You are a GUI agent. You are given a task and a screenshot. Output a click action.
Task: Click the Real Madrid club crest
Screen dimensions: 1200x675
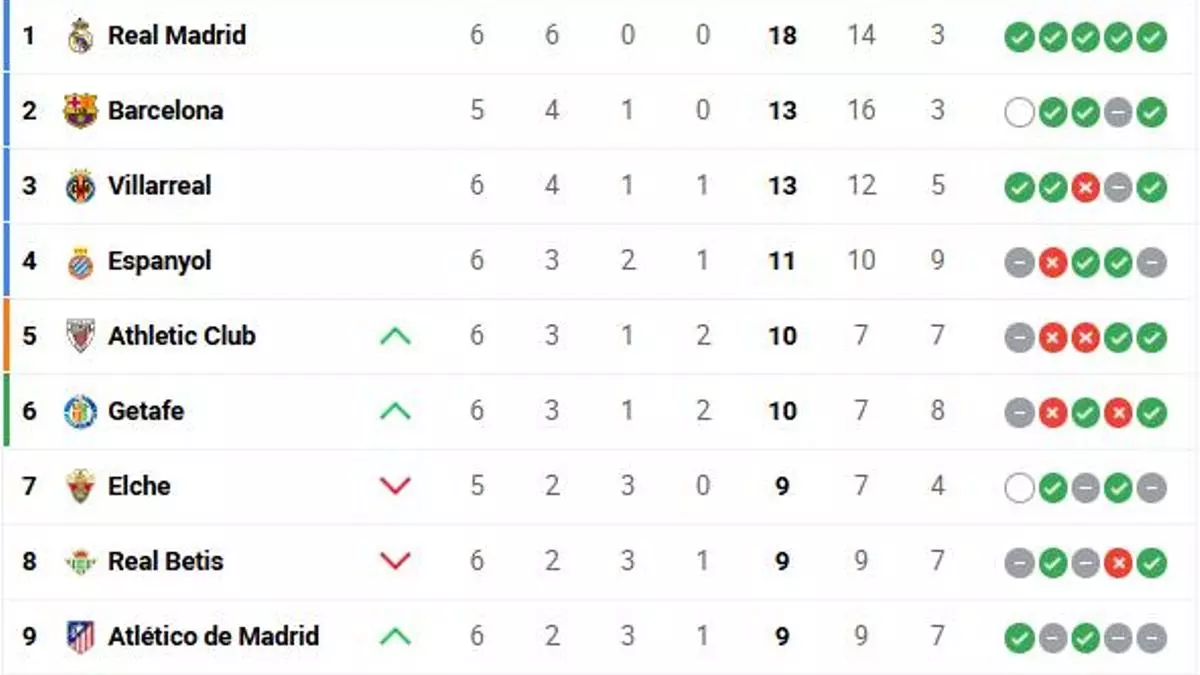[x=80, y=34]
